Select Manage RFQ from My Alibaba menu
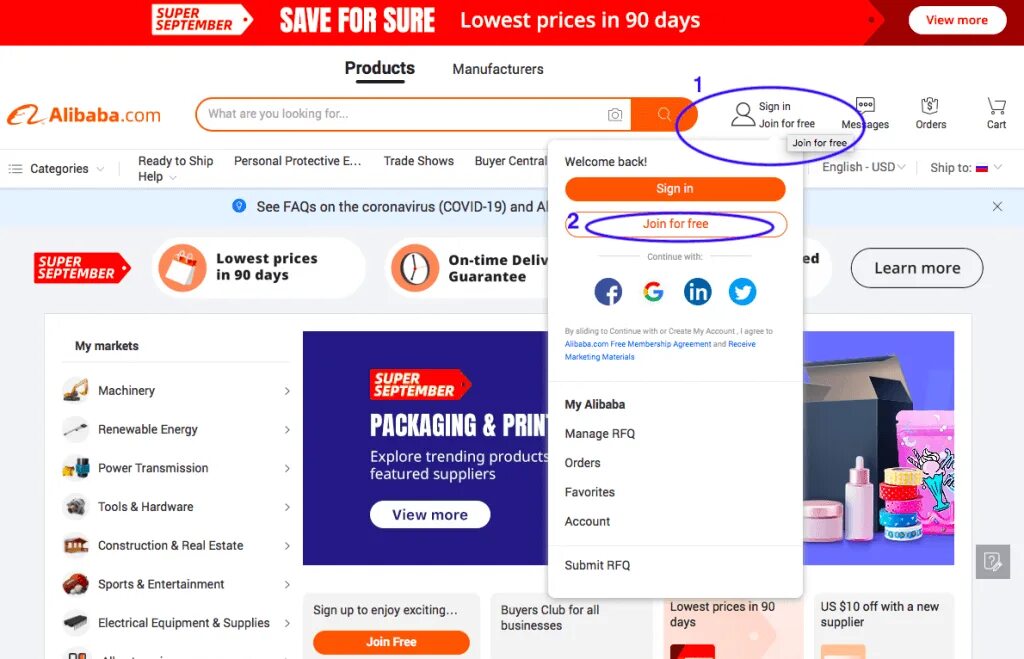Screen dimensions: 1024x659 [600, 434]
